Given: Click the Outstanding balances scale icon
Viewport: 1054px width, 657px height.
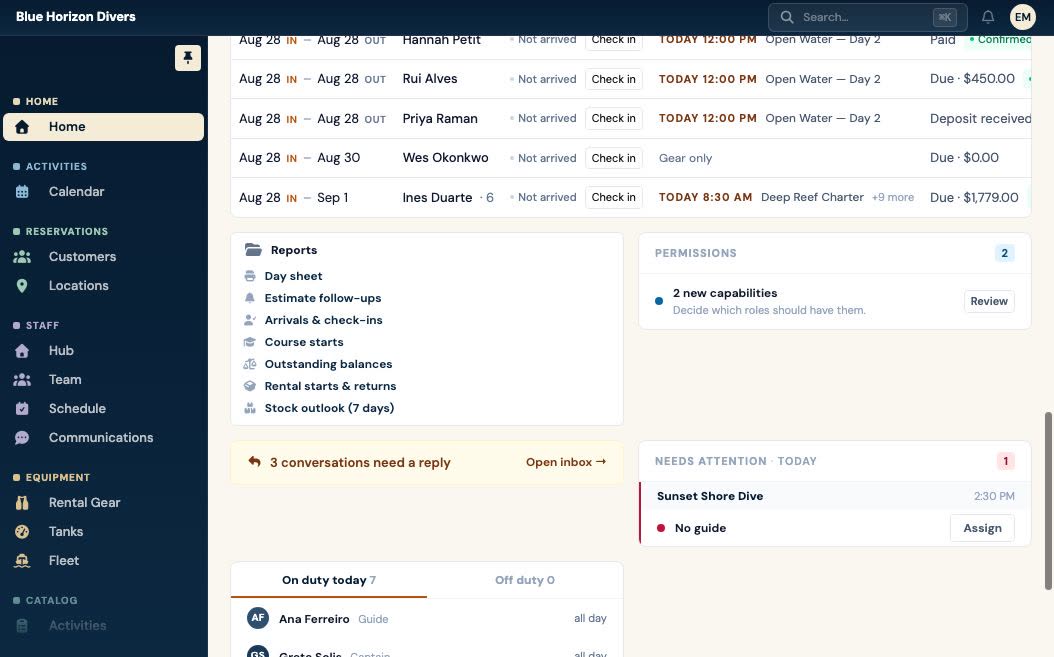Looking at the screenshot, I should [250, 364].
